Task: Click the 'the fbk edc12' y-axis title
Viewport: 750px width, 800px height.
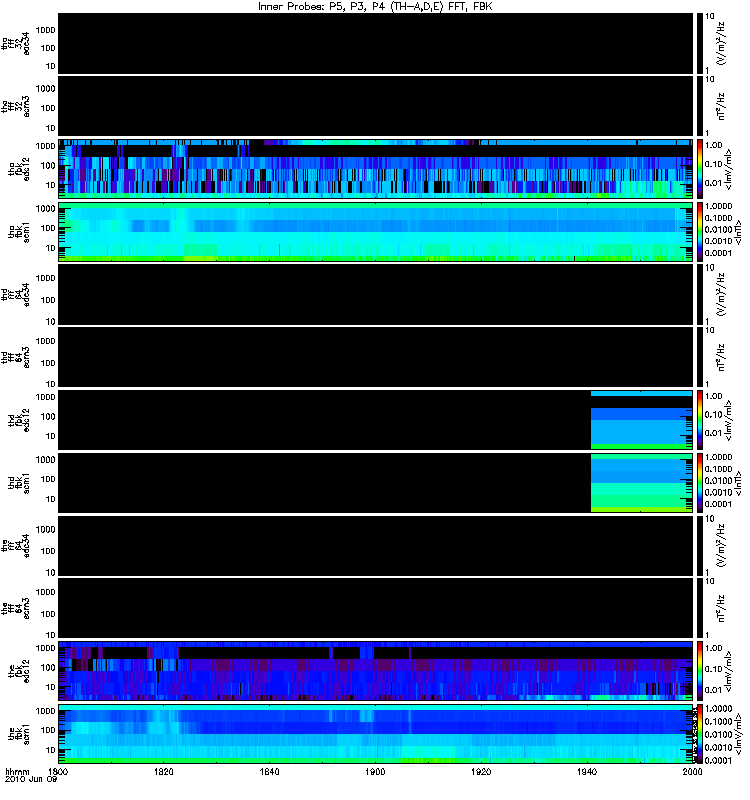Action: (19, 671)
